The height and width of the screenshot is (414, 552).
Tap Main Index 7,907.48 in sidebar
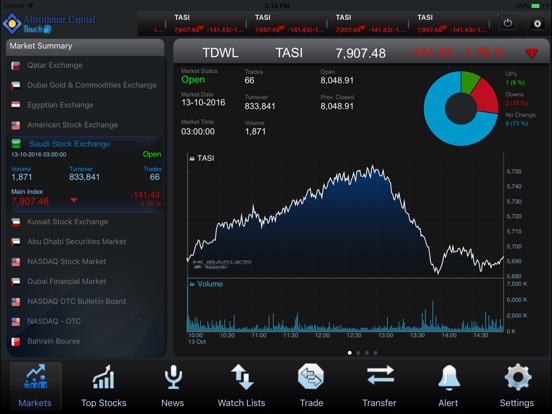tap(30, 201)
